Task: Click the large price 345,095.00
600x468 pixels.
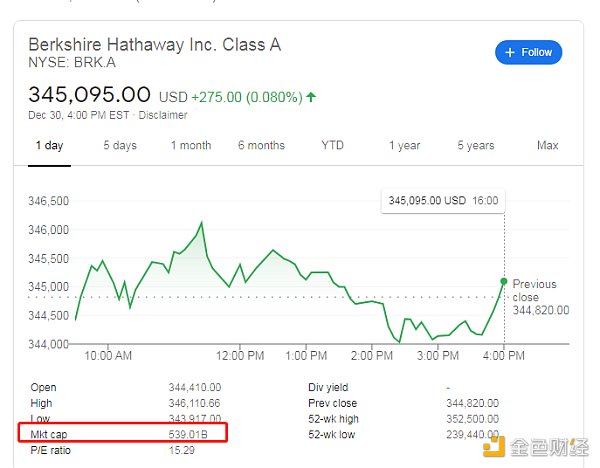Action: 89,95
